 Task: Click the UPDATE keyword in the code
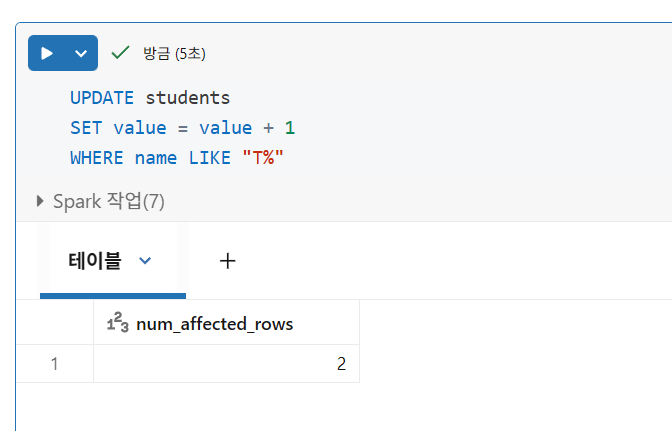102,98
